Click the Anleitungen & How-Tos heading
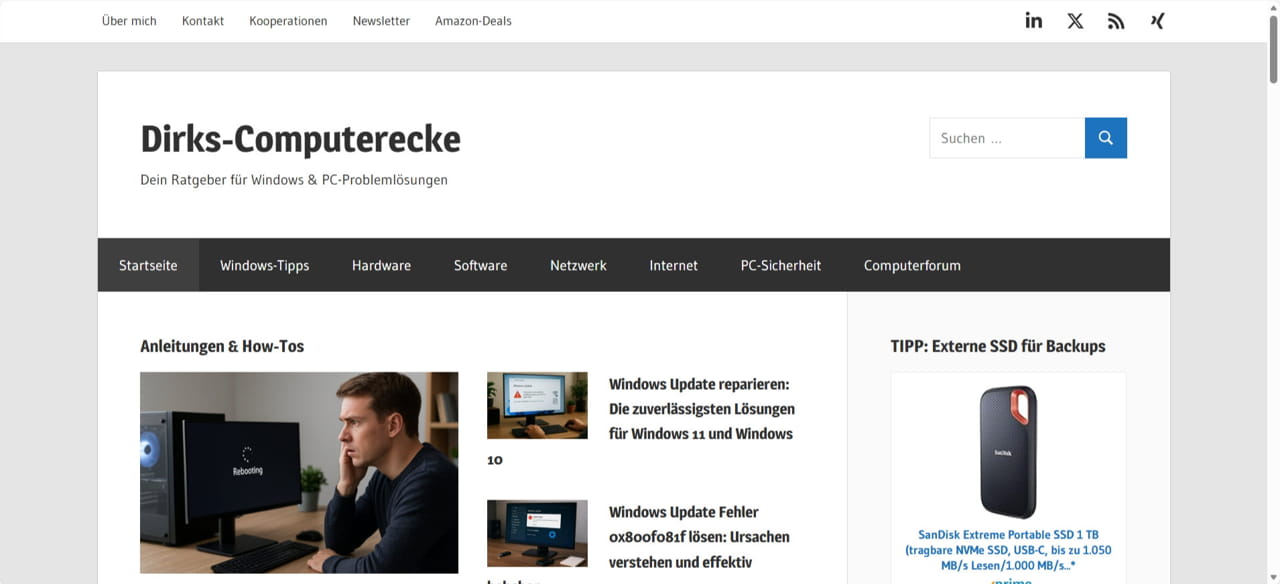The width and height of the screenshot is (1280, 584). pyautogui.click(x=222, y=346)
